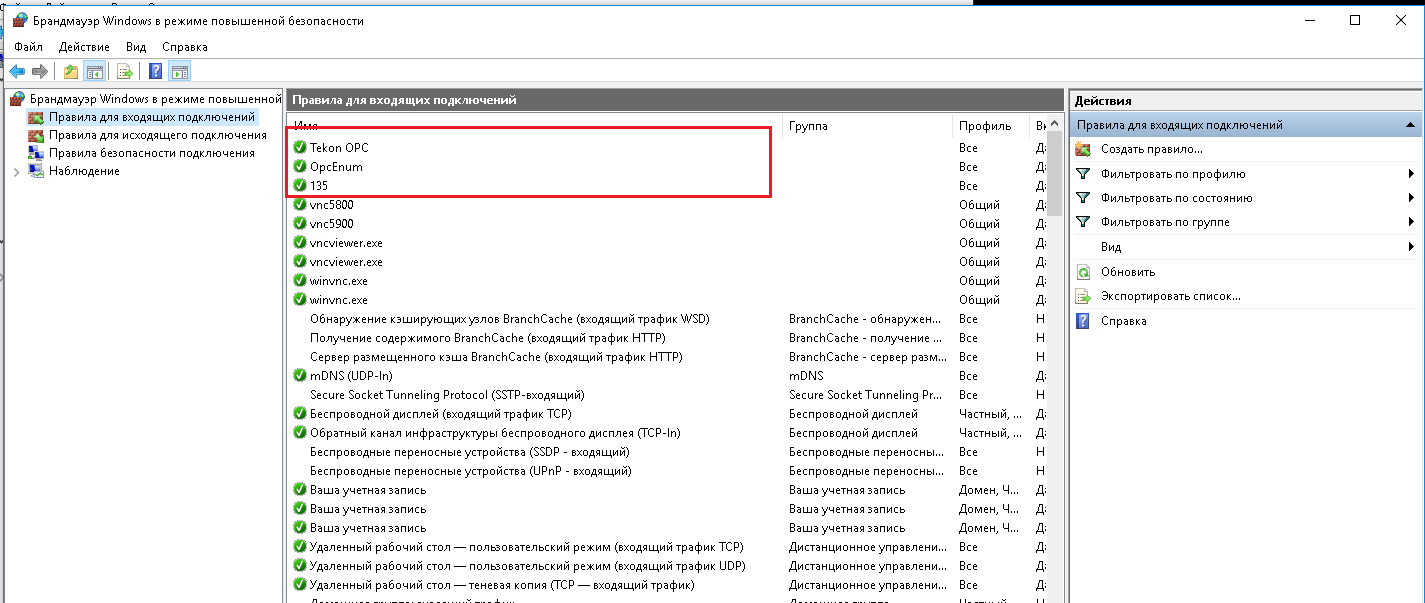Select Правила для исходящего подключения tree node
Screen dimensions: 1425x603
[x=157, y=135]
